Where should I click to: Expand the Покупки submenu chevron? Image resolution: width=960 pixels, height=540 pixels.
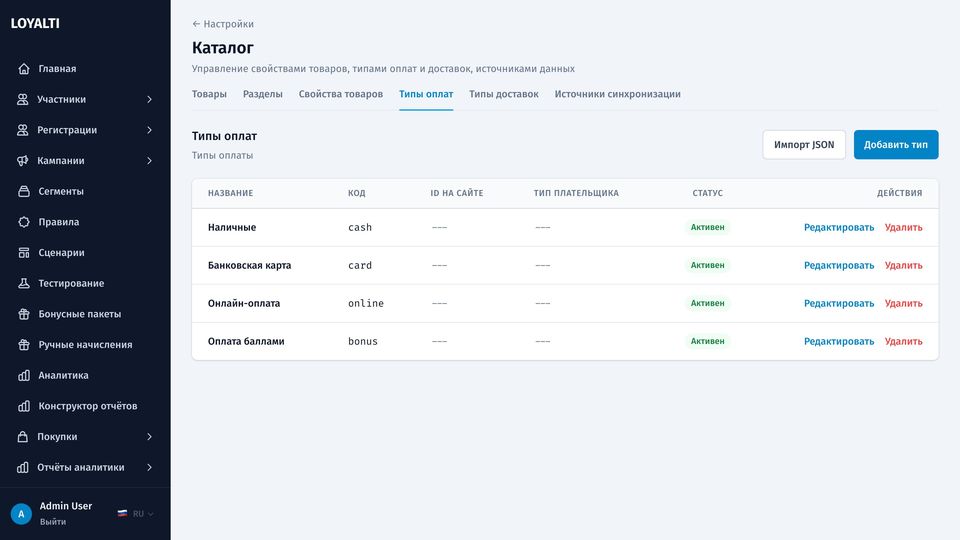tap(149, 436)
